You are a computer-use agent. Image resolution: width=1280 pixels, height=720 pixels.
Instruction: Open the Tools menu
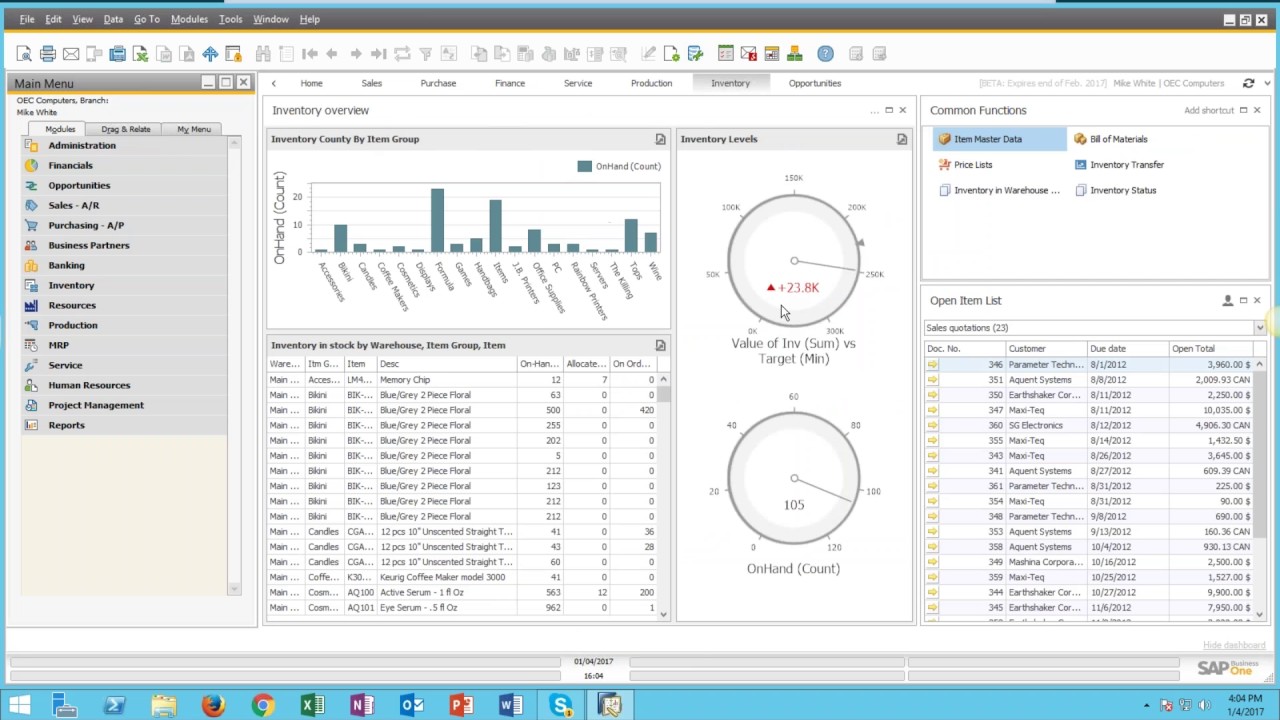[x=230, y=19]
